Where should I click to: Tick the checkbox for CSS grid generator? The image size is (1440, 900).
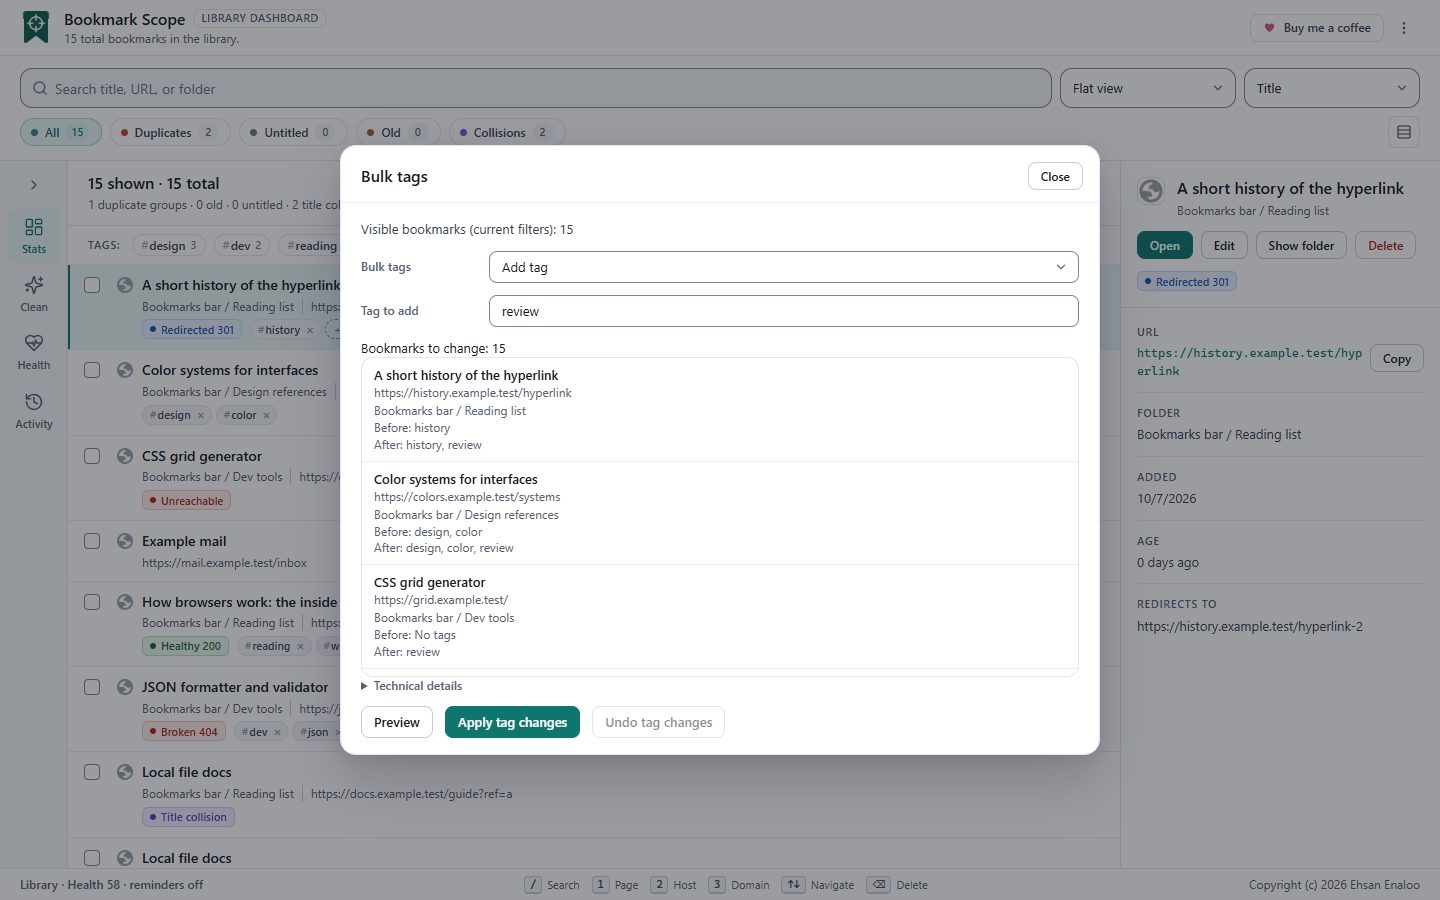click(92, 456)
